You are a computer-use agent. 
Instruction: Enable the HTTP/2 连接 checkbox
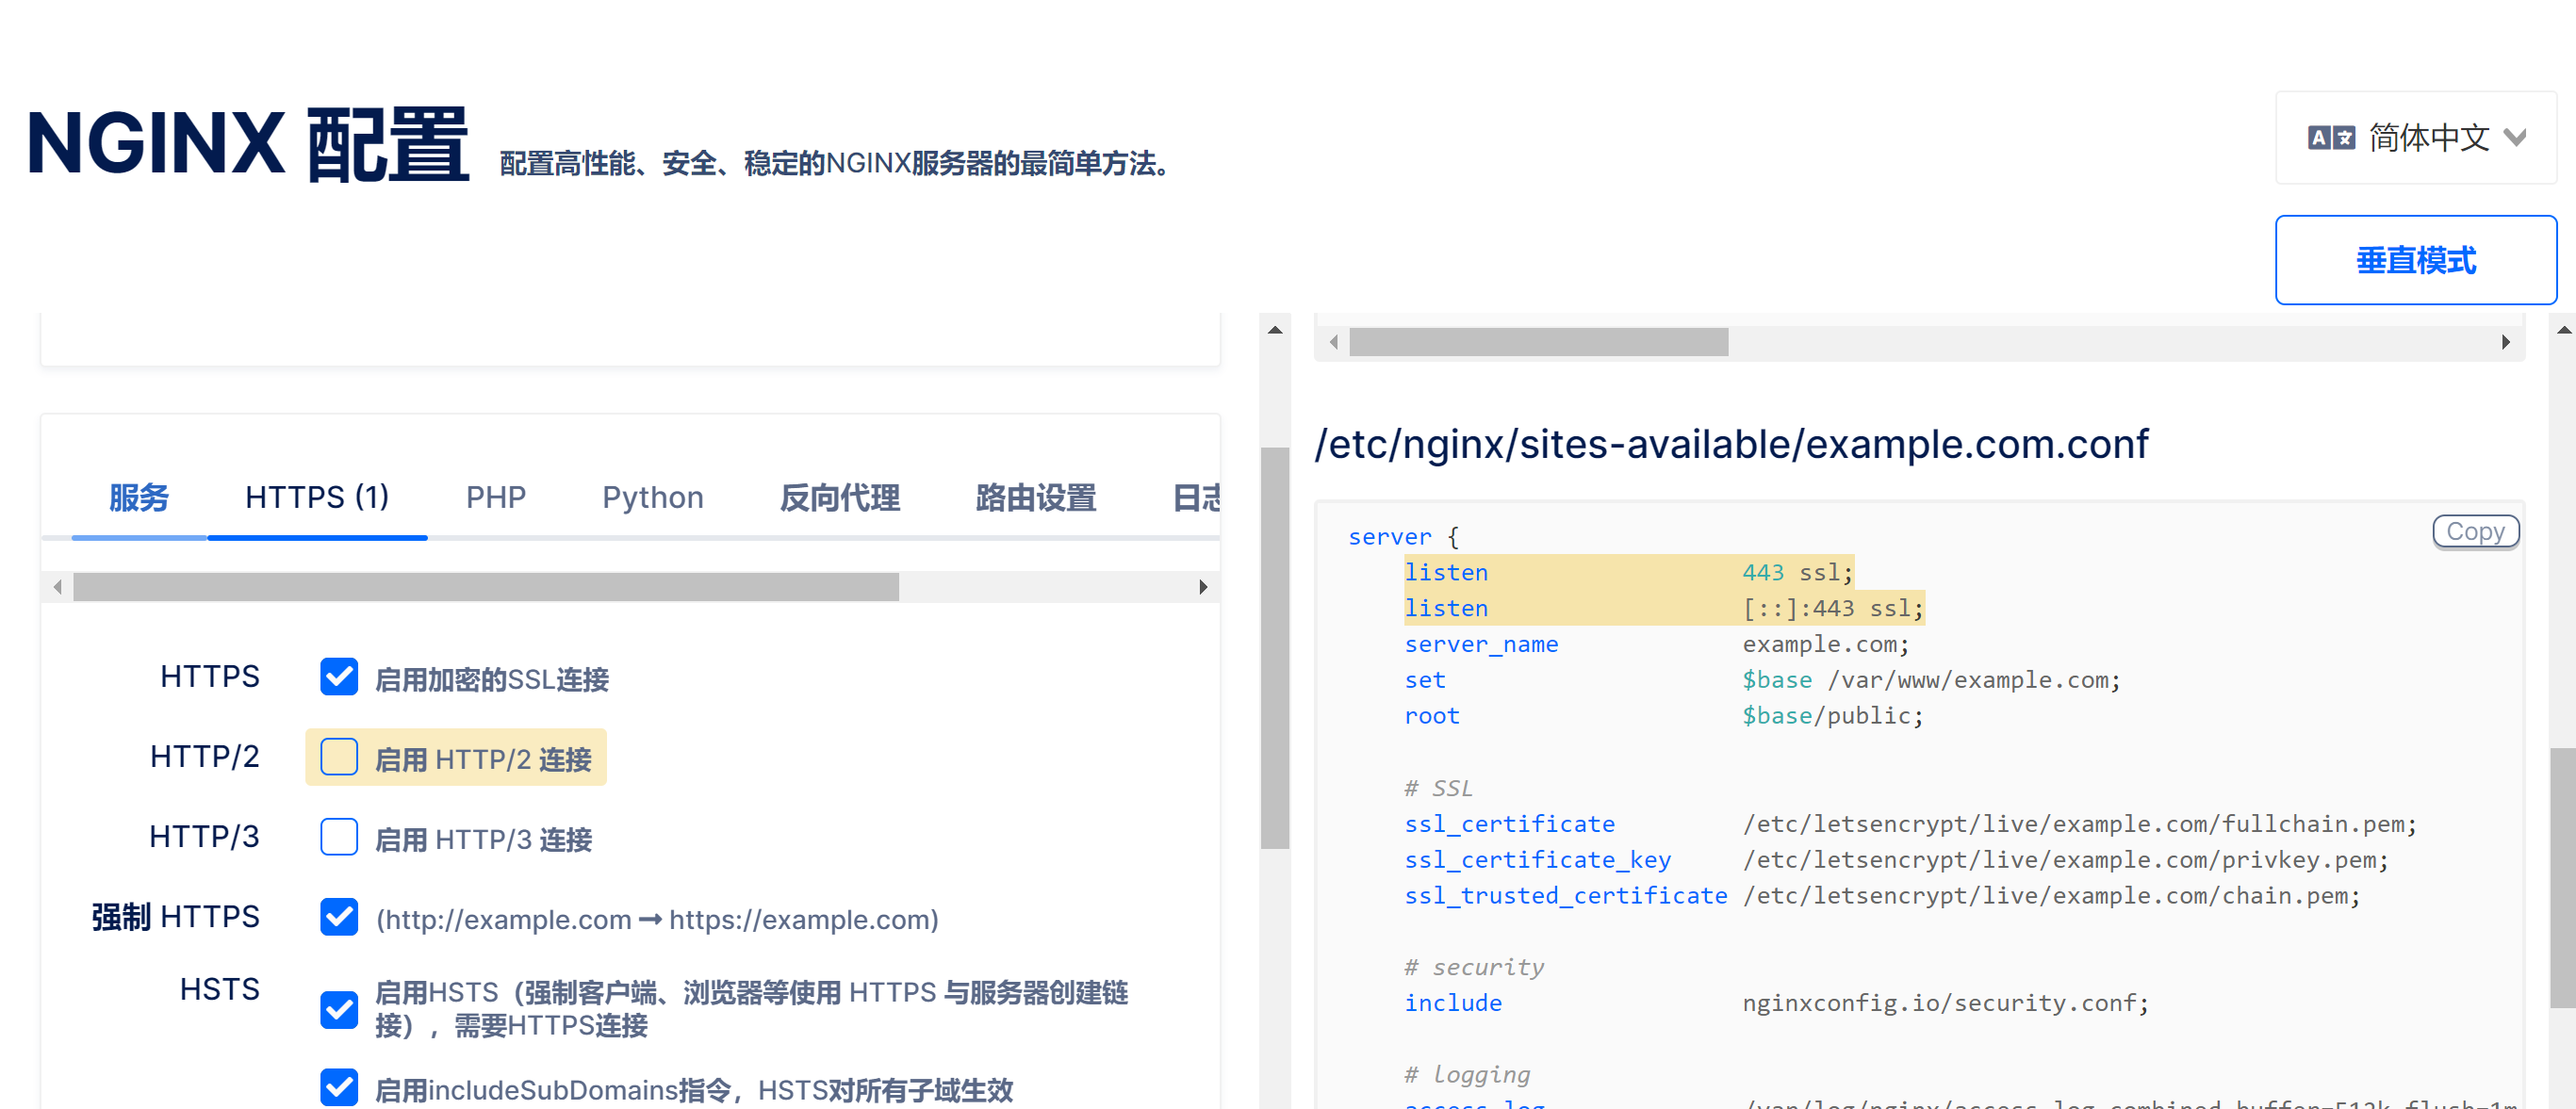pos(339,757)
